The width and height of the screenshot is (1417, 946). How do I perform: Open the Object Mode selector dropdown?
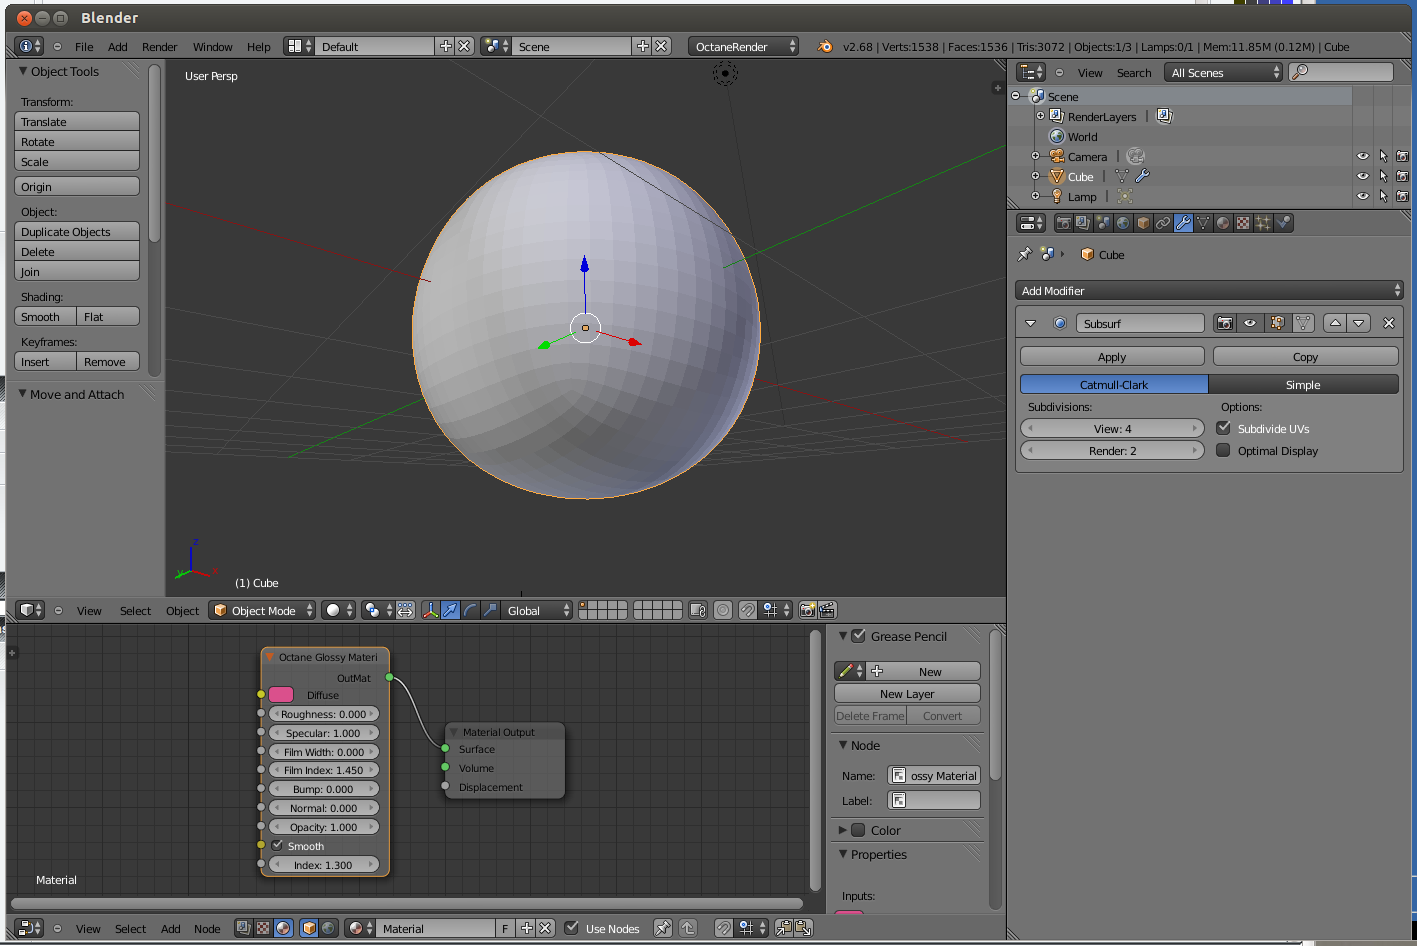[263, 610]
